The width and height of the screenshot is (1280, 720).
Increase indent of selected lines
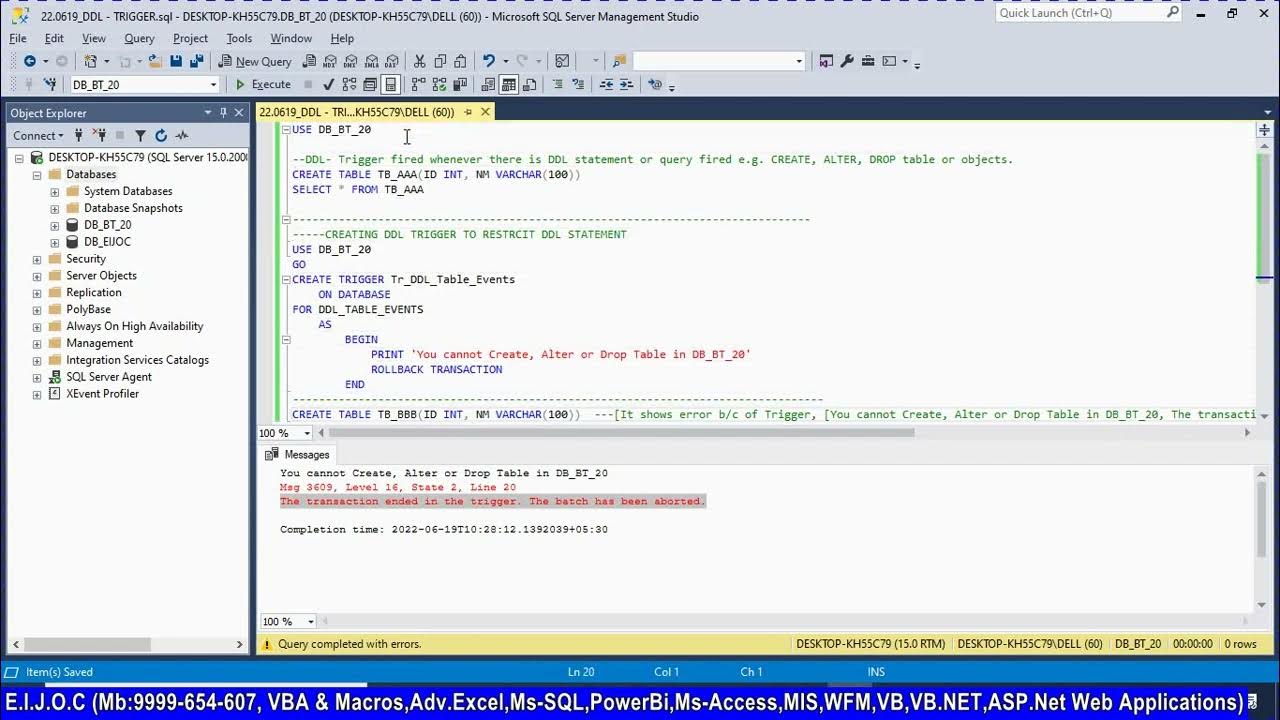(x=627, y=85)
